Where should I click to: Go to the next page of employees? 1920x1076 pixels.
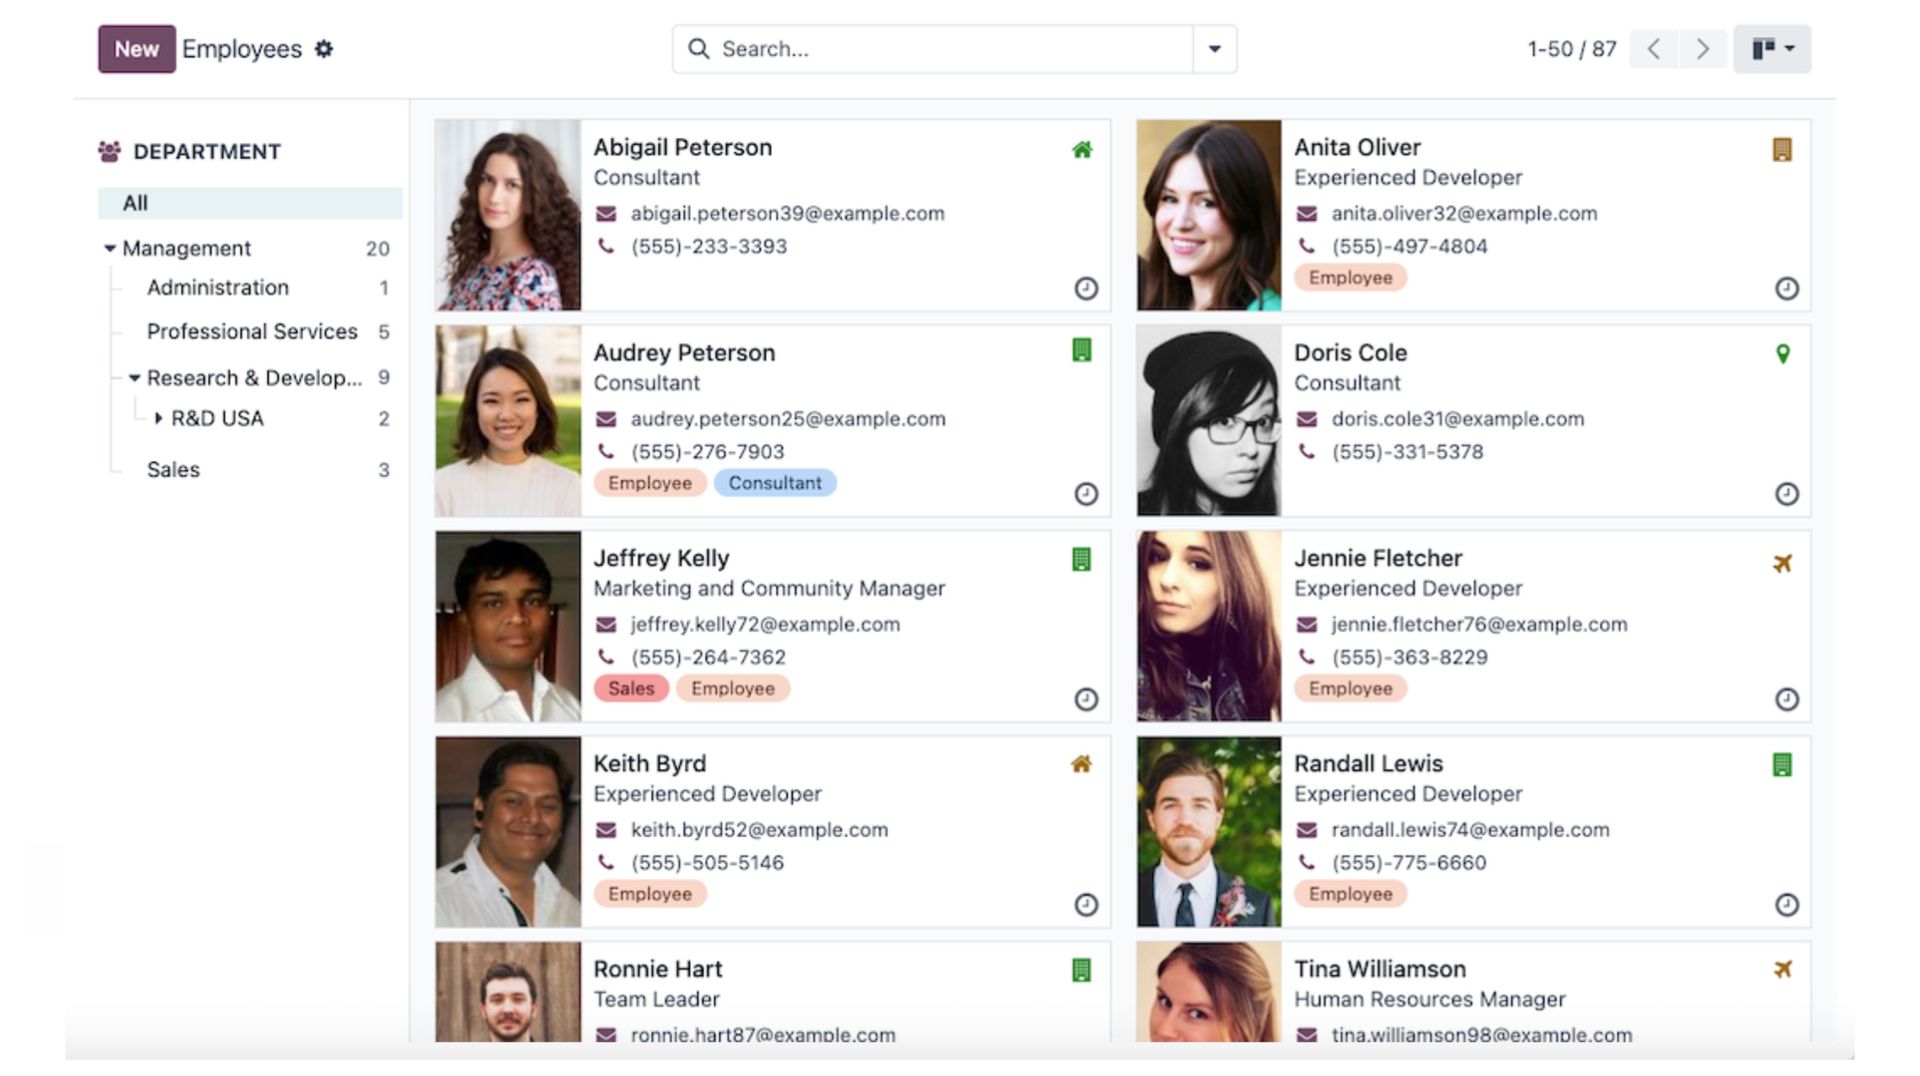click(x=1702, y=49)
